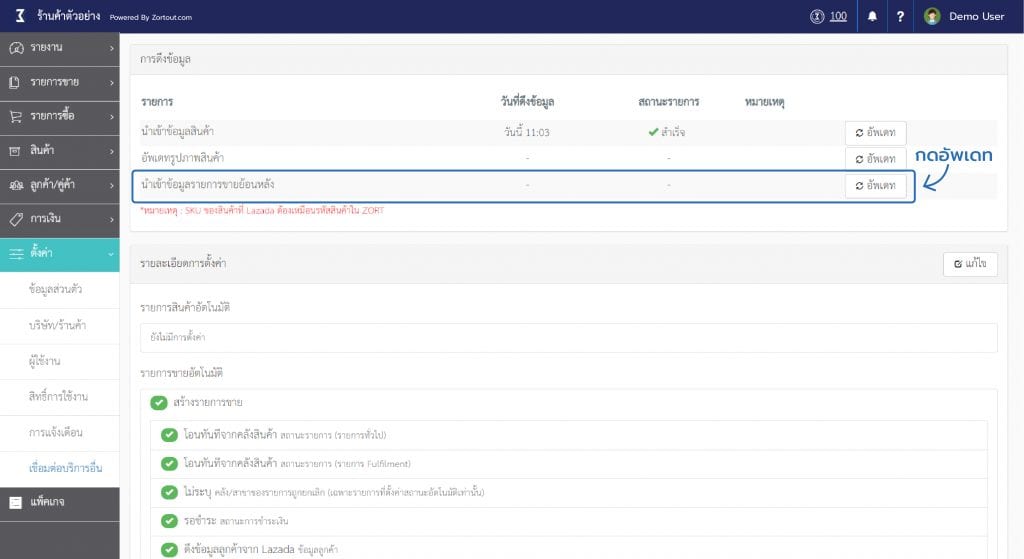Open the help question mark
This screenshot has height=559, width=1024.
(900, 16)
